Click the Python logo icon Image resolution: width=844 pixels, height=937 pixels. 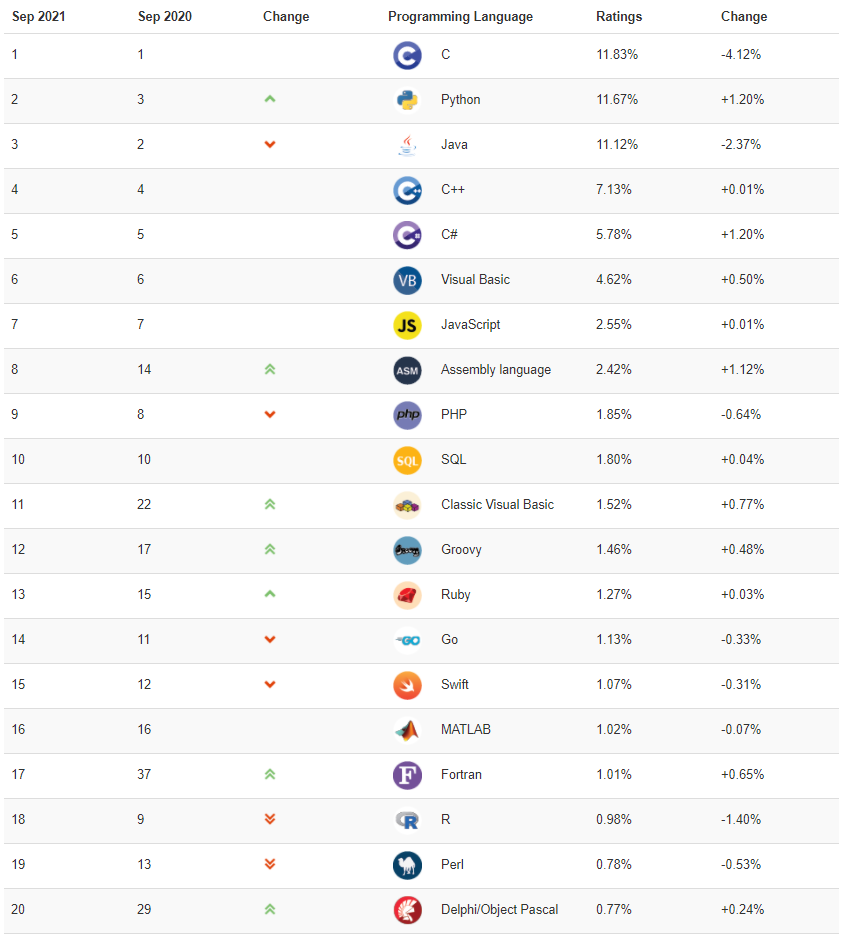pos(407,100)
